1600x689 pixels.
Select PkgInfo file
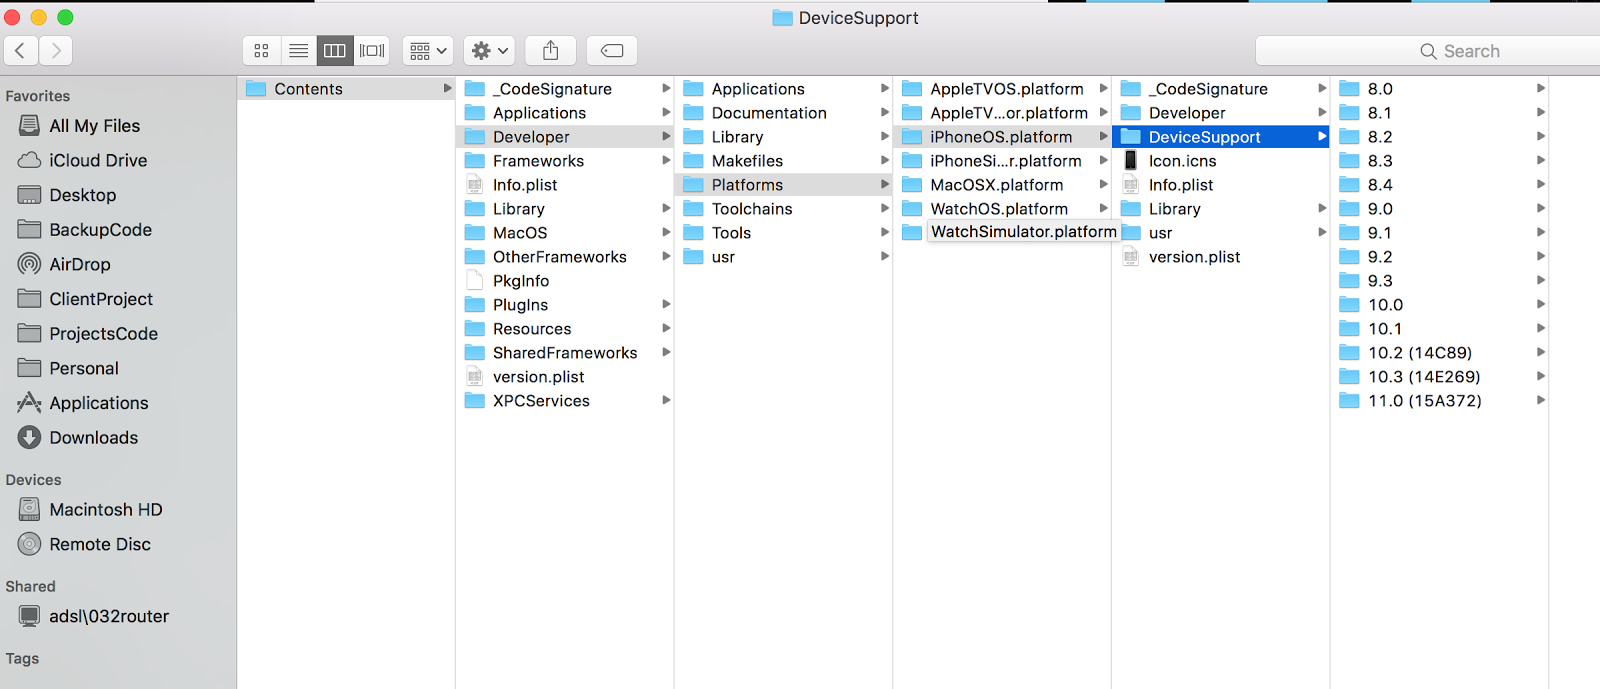(x=565, y=281)
